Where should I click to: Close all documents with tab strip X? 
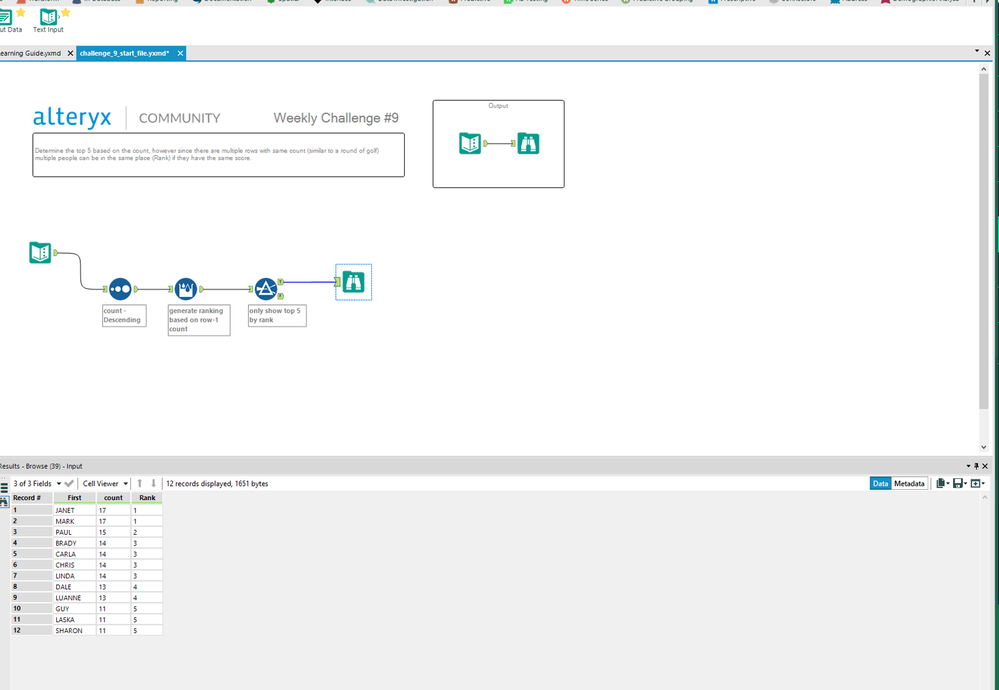pyautogui.click(x=988, y=54)
